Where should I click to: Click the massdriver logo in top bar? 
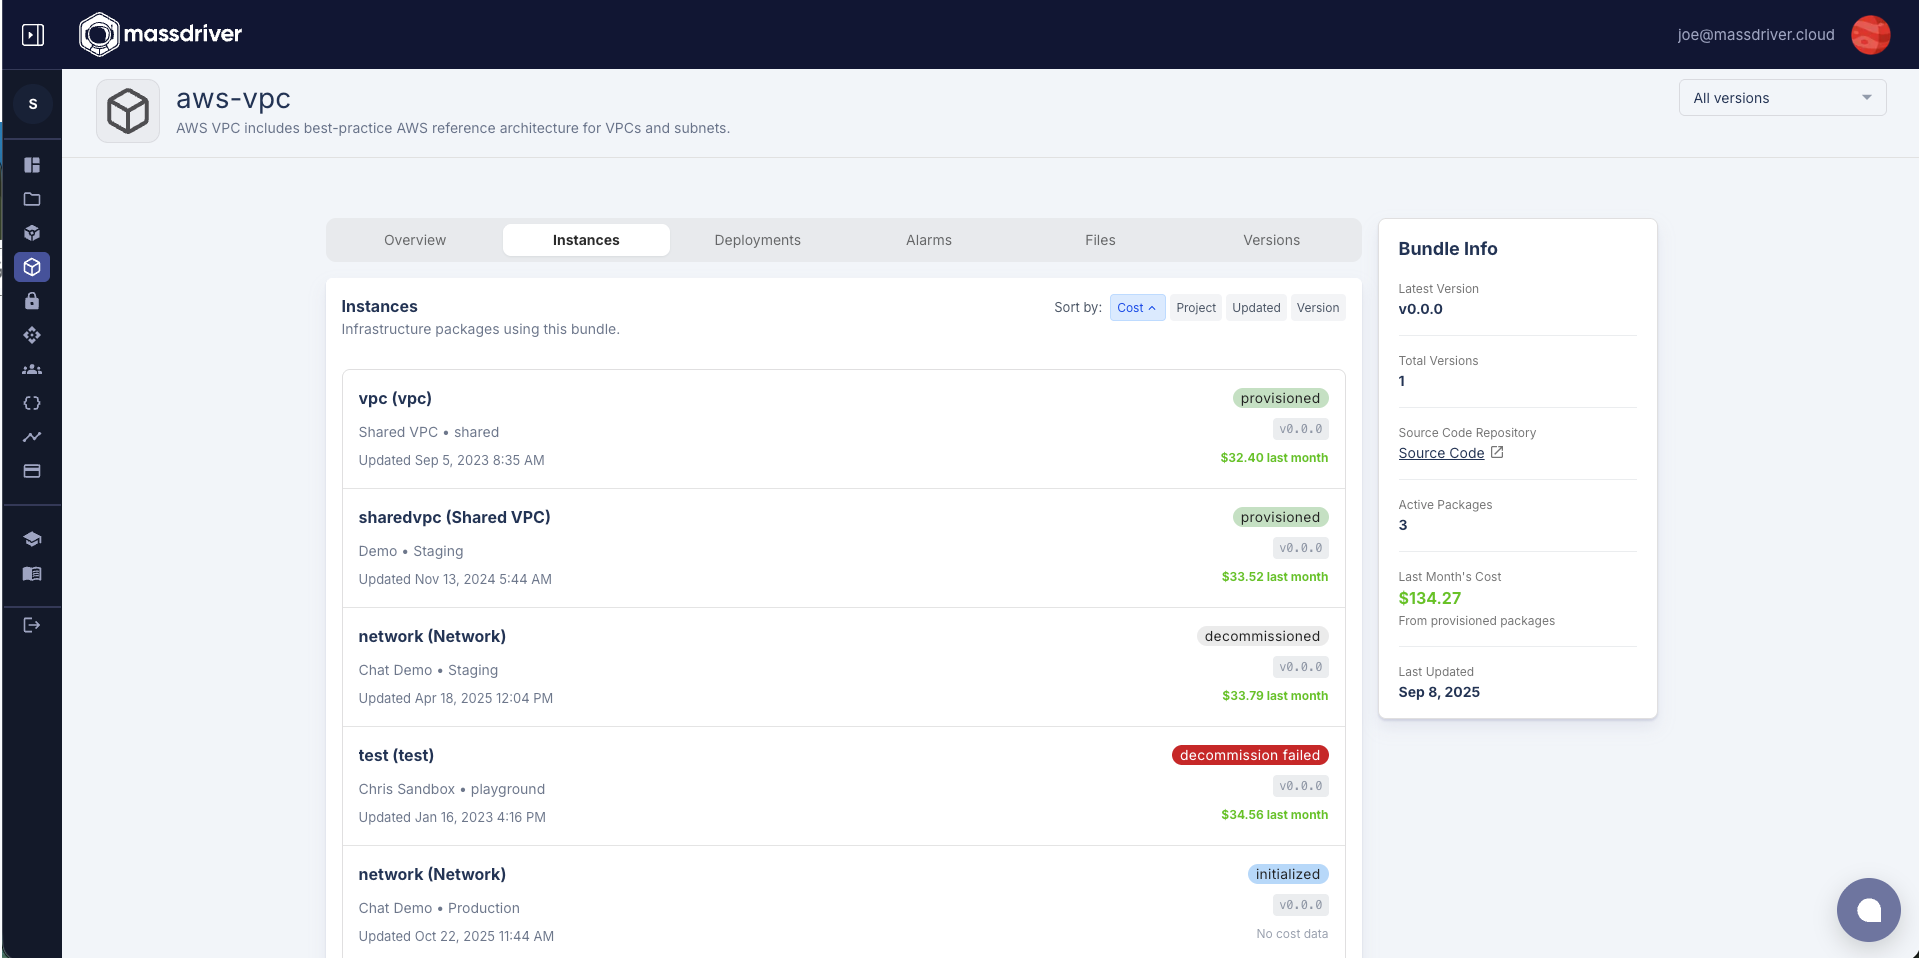tap(160, 34)
